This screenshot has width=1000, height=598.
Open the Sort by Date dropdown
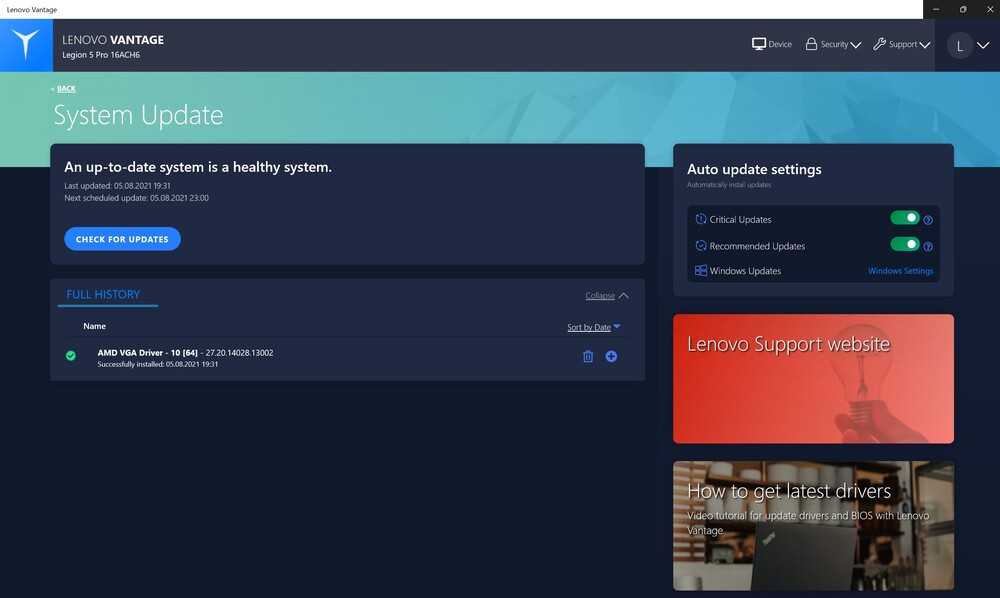594,327
